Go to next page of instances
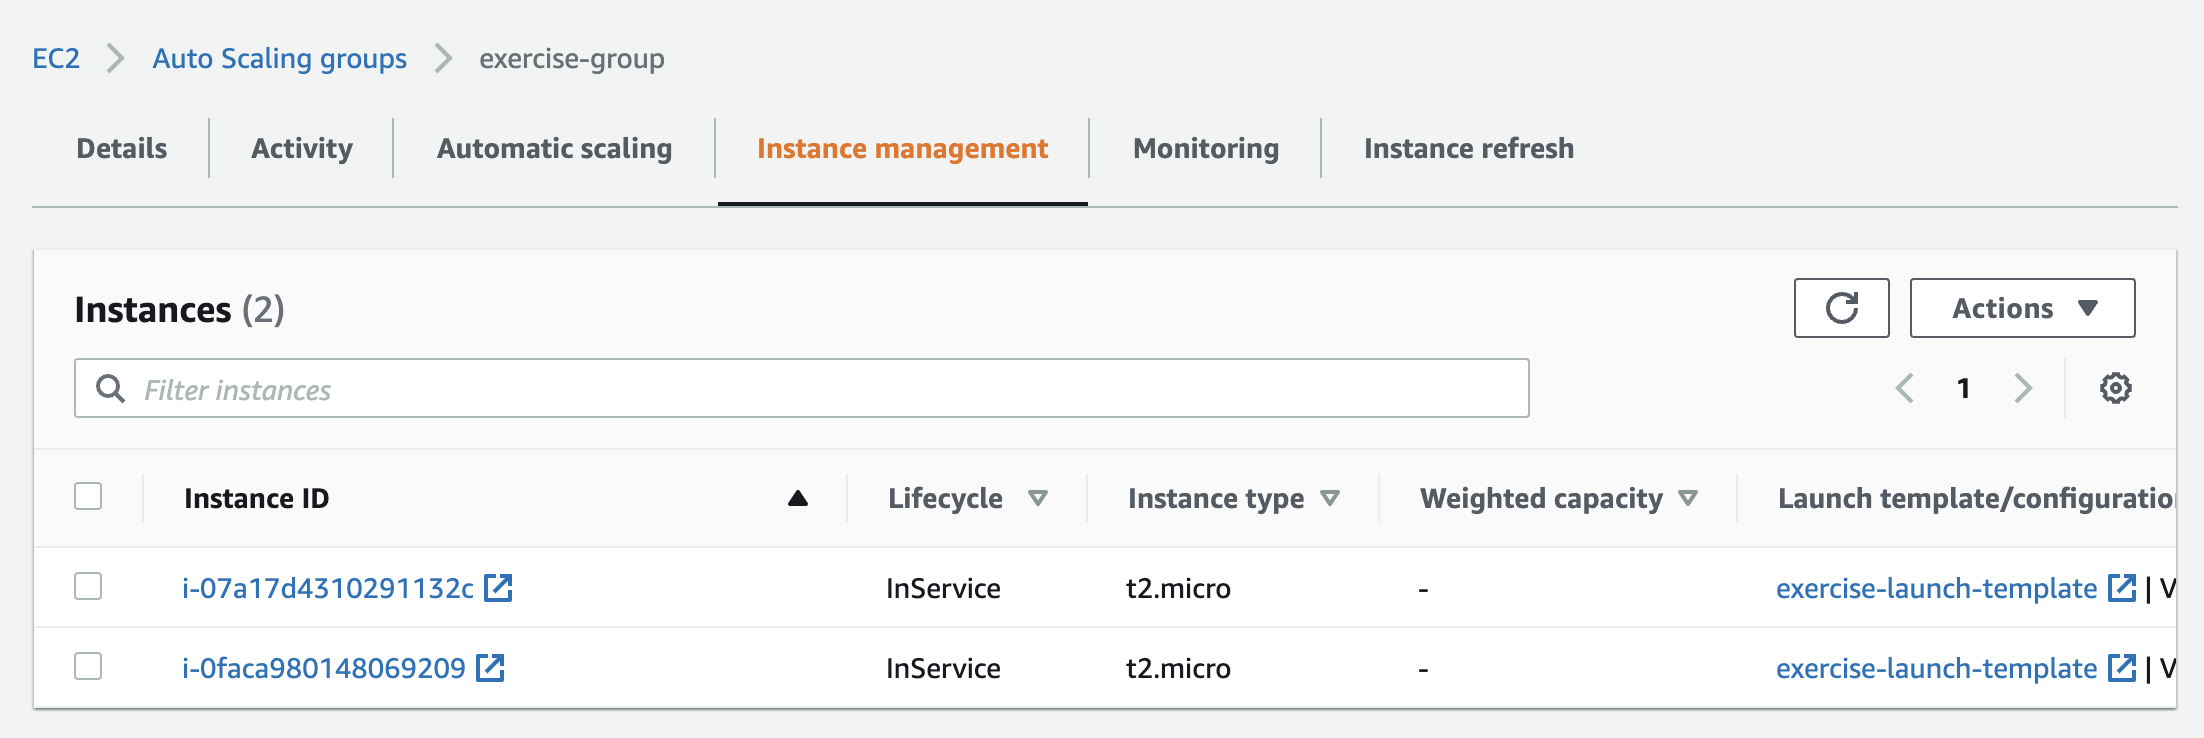Screen dimensions: 2204x738 pyautogui.click(x=2023, y=388)
